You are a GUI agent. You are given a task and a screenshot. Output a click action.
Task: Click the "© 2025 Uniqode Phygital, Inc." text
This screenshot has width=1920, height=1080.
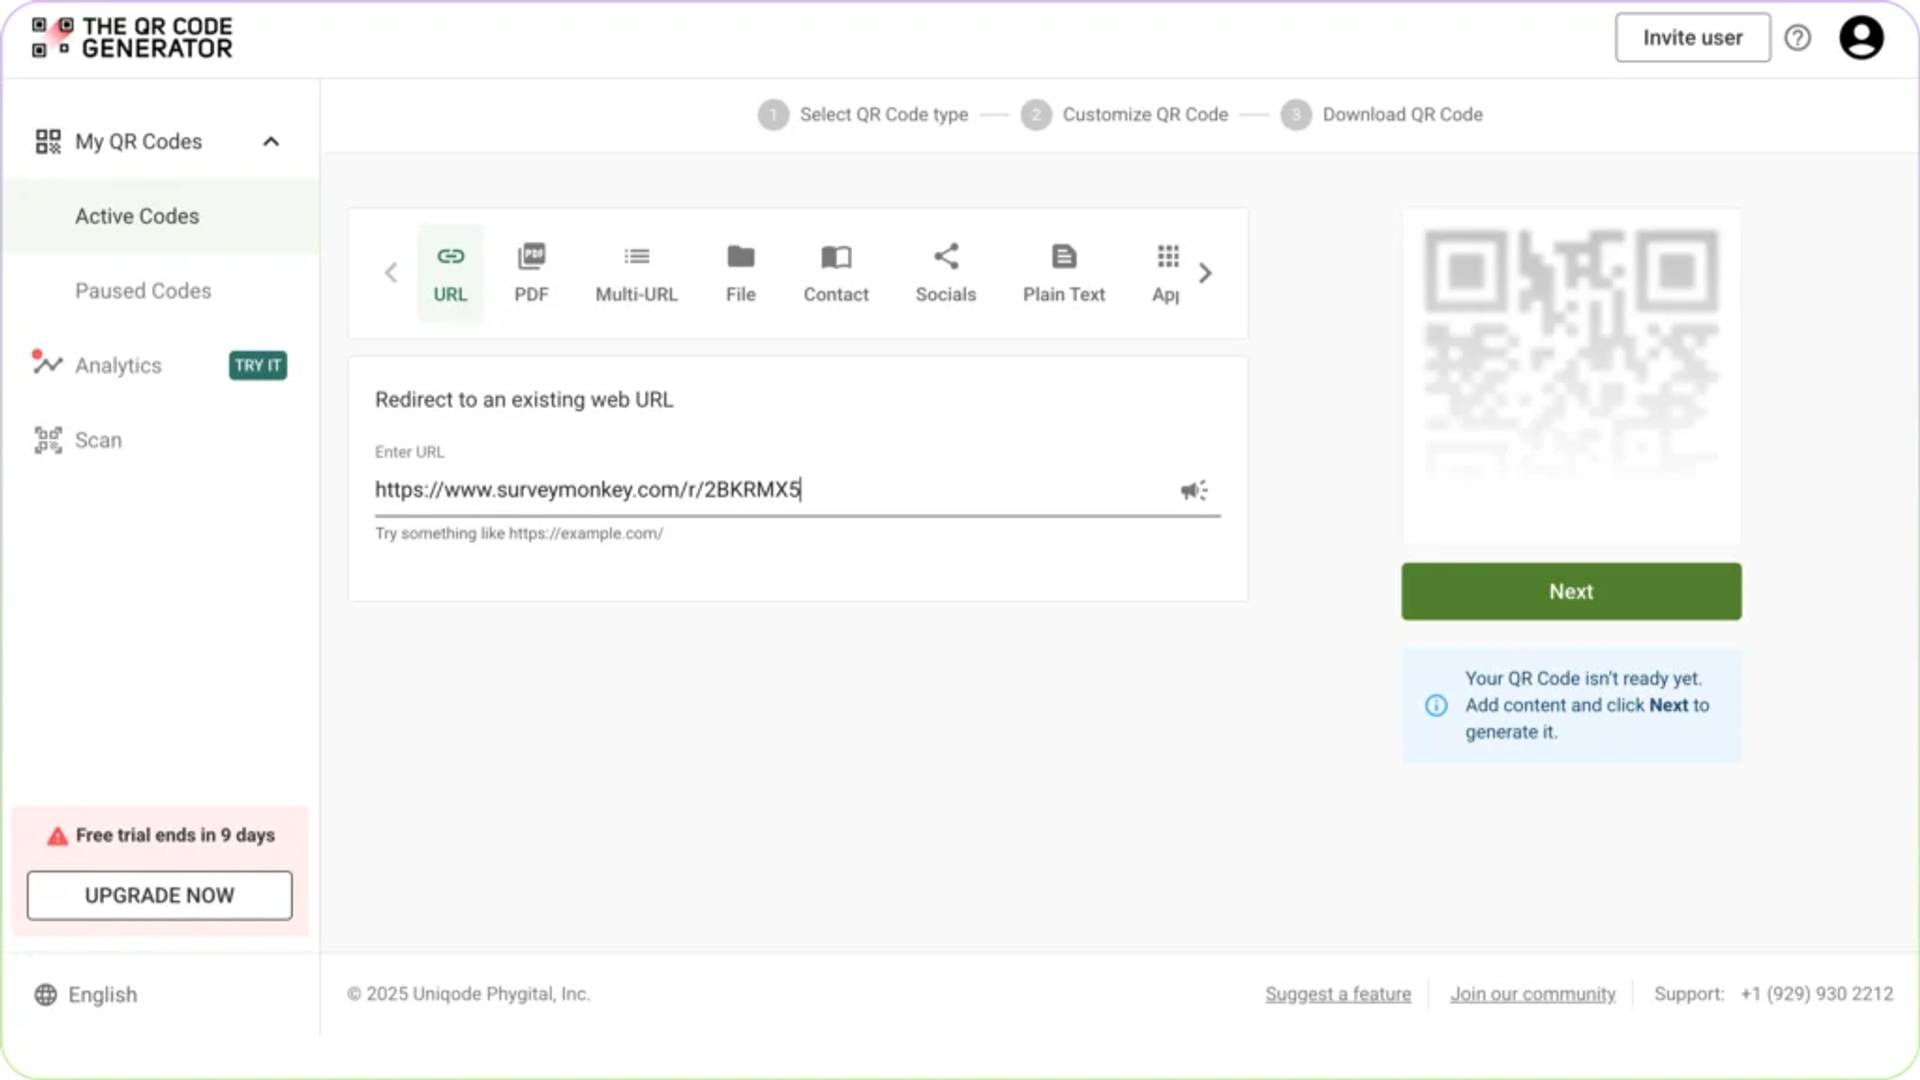[469, 994]
